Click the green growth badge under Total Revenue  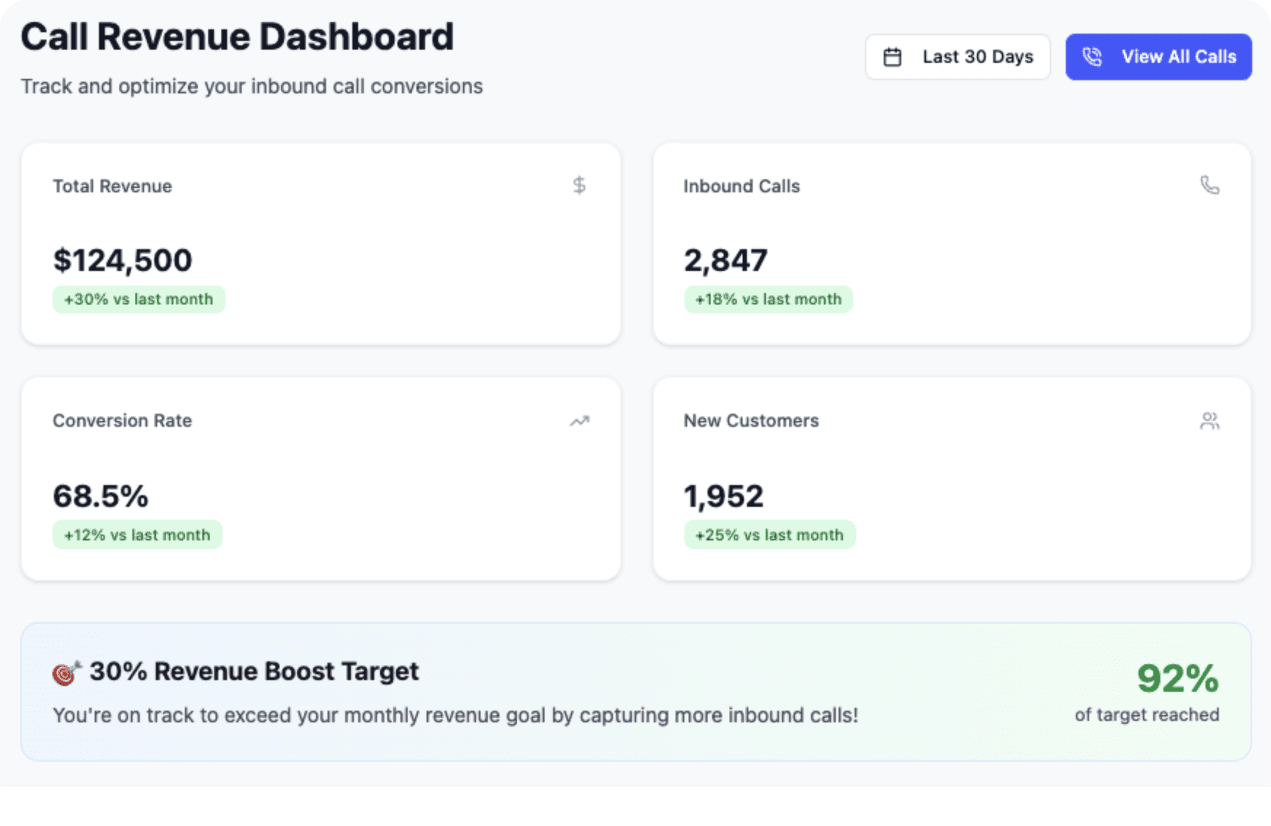tap(138, 299)
